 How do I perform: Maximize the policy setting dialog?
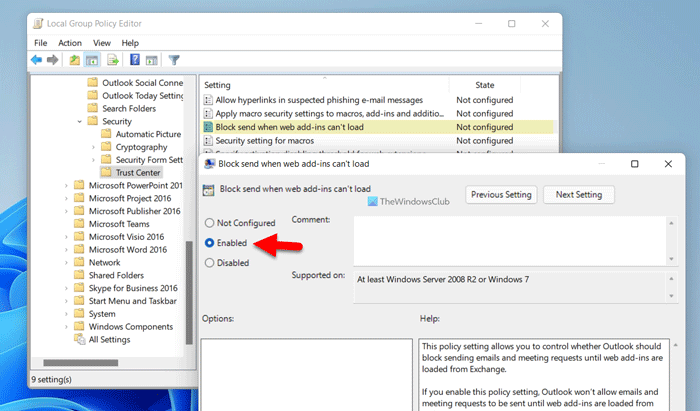634,164
